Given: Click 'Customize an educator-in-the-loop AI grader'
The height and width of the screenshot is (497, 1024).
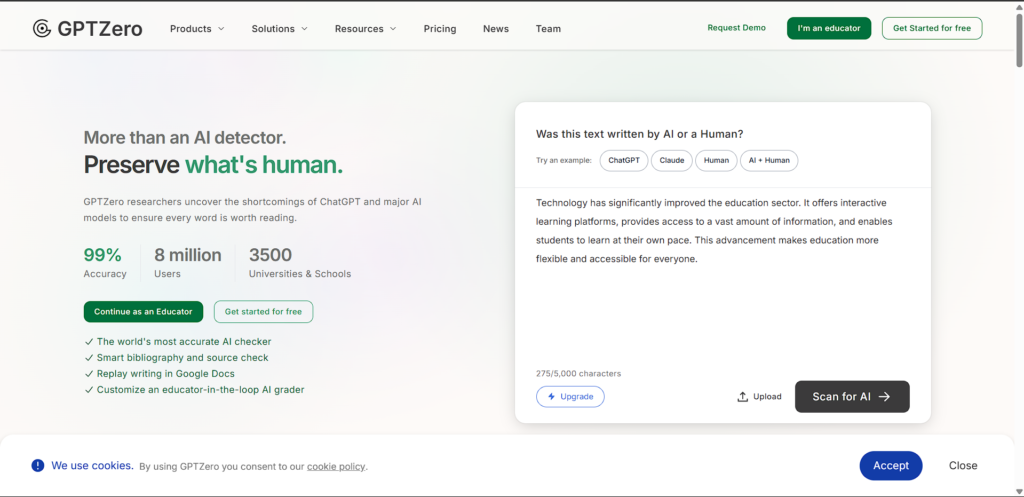Looking at the screenshot, I should [x=200, y=390].
